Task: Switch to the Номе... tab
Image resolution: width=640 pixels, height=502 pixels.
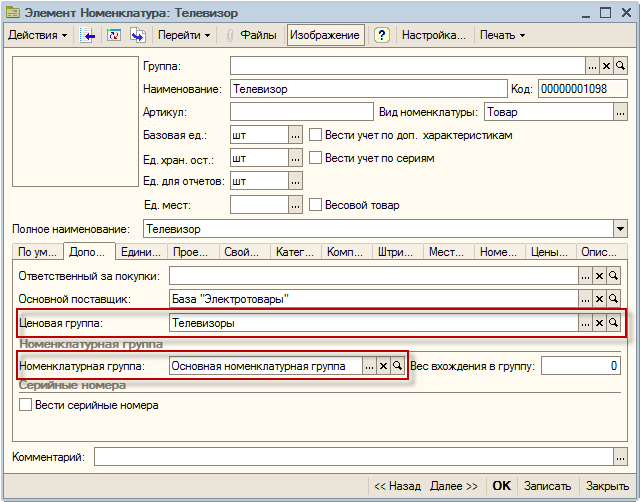Action: 500,252
